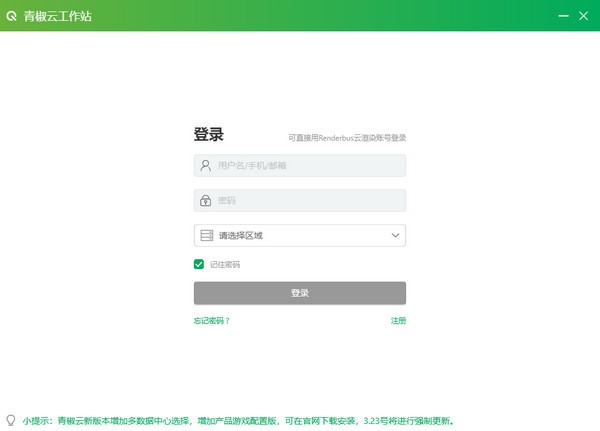
Task: Click the 记住密码 label text
Action: pyautogui.click(x=225, y=265)
